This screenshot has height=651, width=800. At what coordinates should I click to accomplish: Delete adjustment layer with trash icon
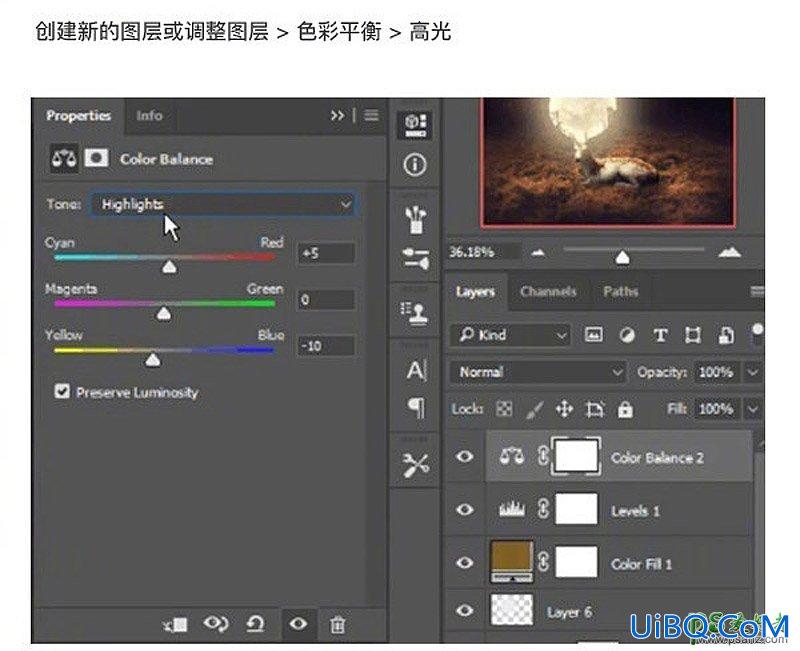337,624
